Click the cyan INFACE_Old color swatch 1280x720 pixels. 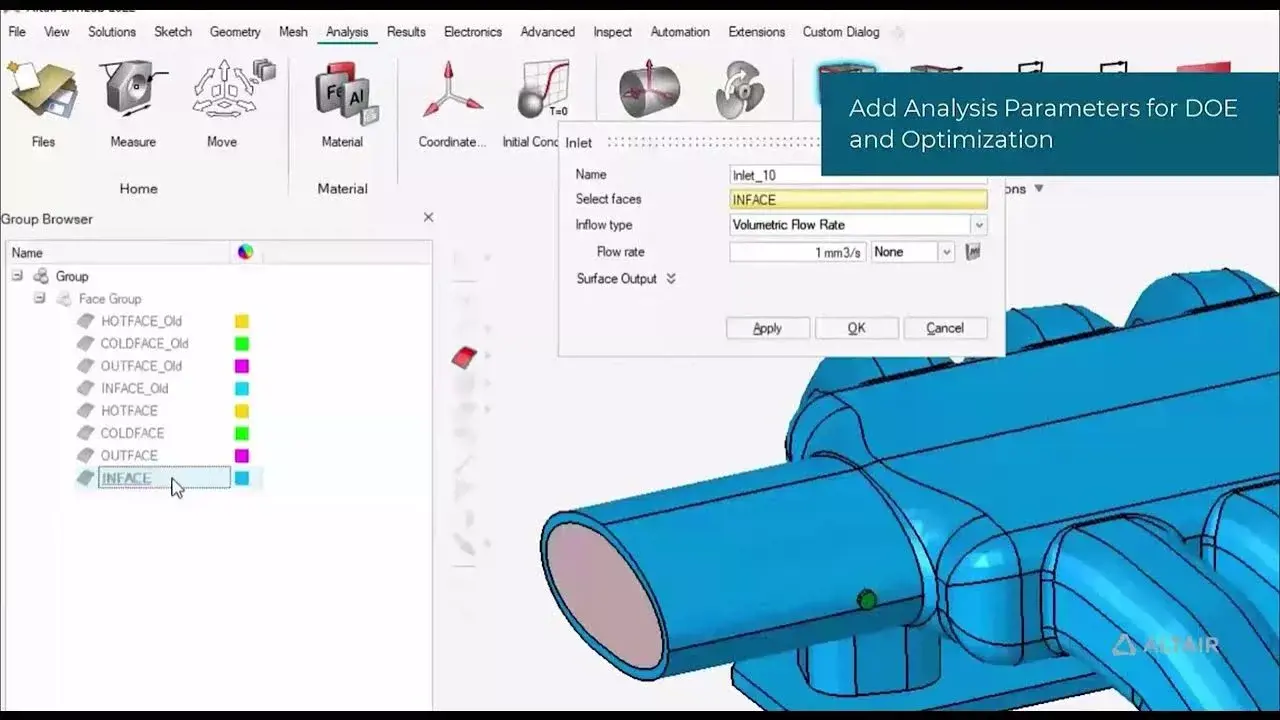point(241,388)
